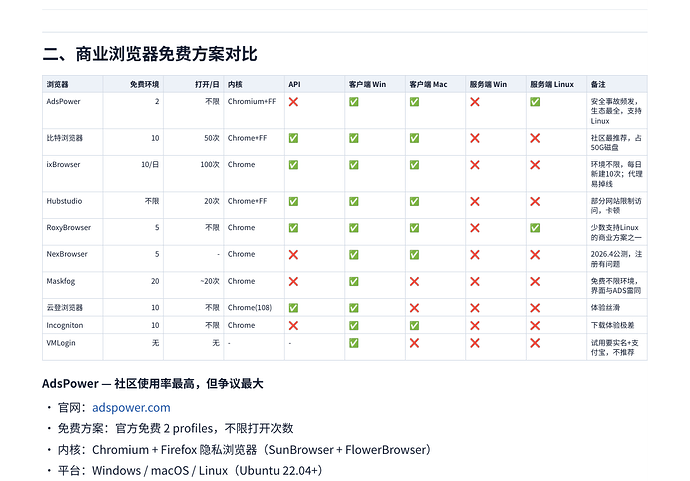Image resolution: width=690 pixels, height=481 pixels.
Task: Click Incogniton's API red cross
Action: [293, 325]
